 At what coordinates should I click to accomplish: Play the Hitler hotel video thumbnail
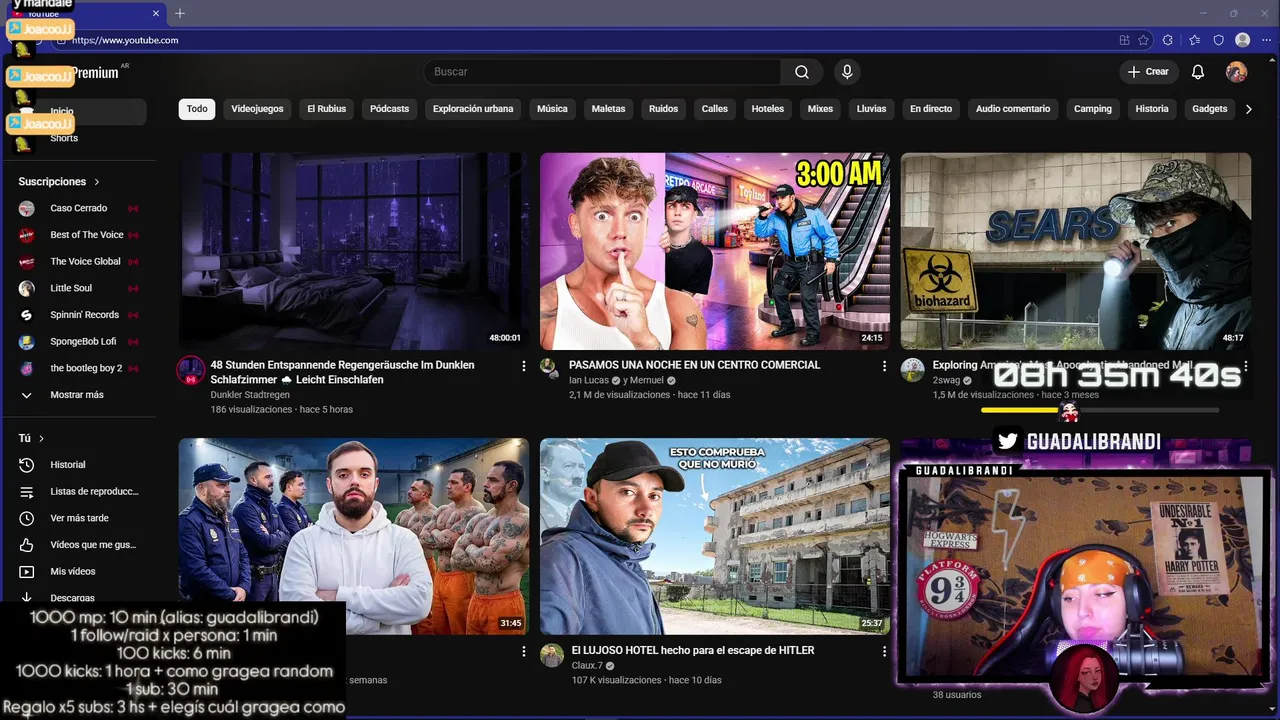click(x=715, y=536)
